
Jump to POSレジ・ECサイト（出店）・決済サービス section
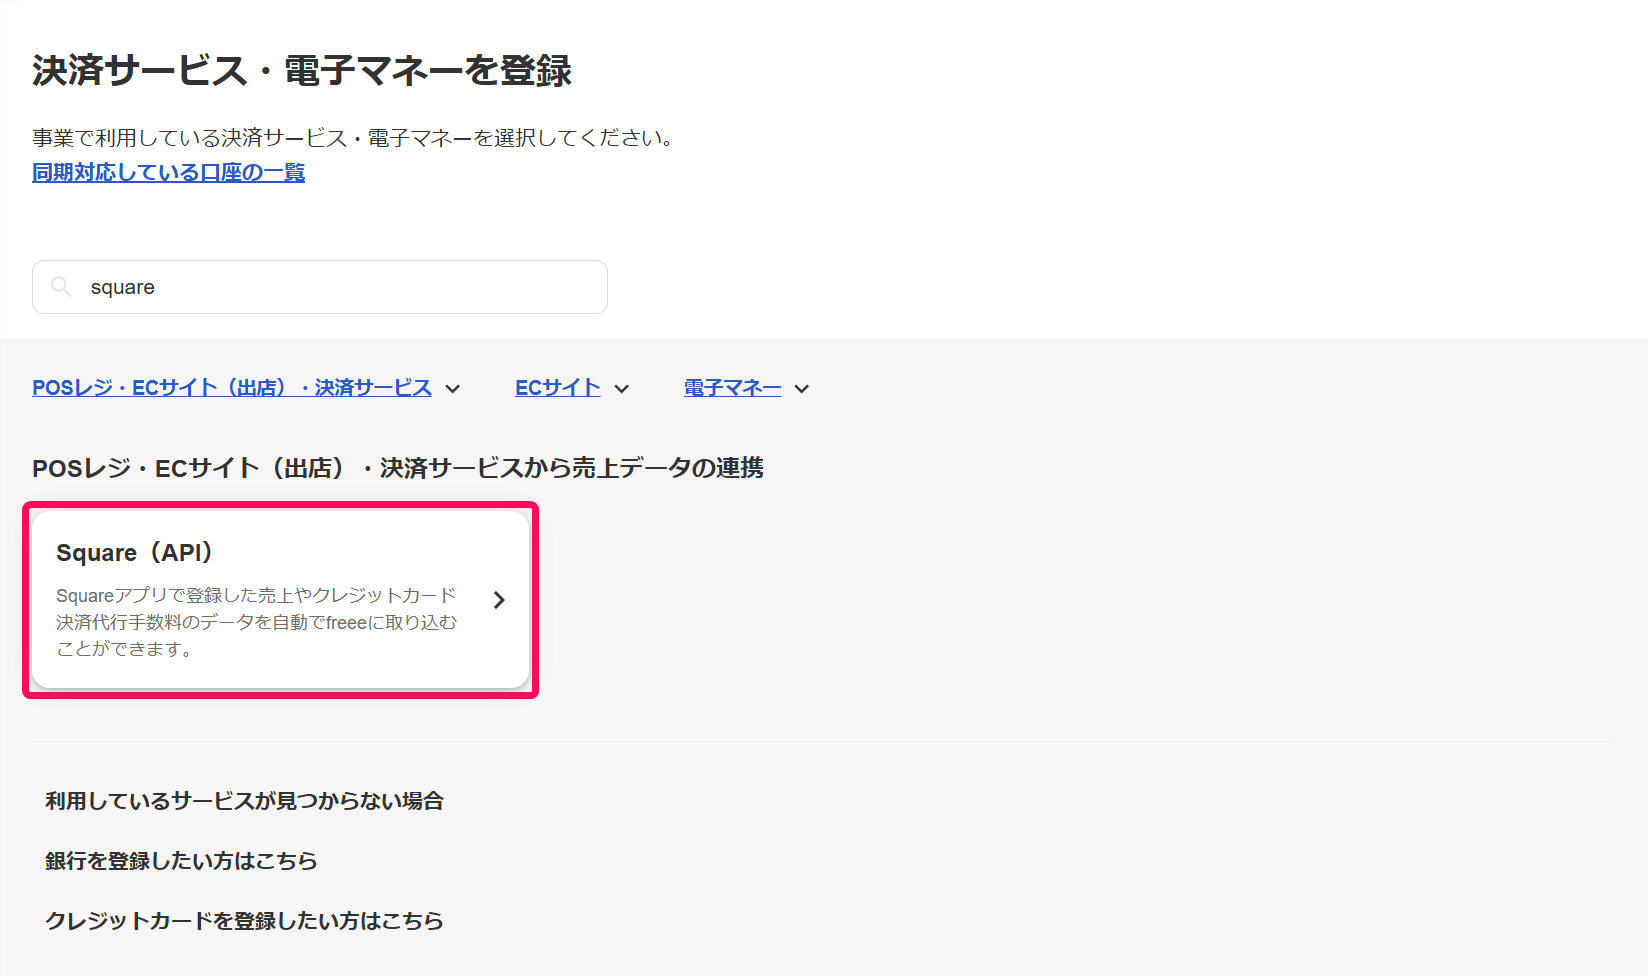click(x=232, y=388)
